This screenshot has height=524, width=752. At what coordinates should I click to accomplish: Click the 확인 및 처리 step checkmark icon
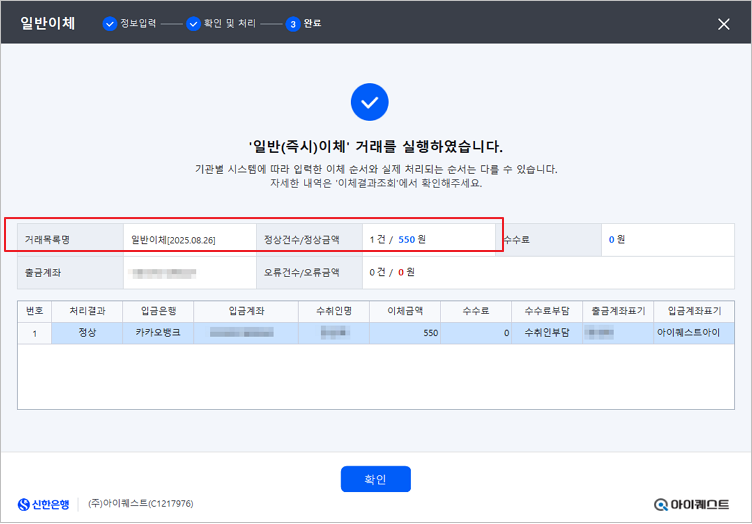click(x=193, y=24)
